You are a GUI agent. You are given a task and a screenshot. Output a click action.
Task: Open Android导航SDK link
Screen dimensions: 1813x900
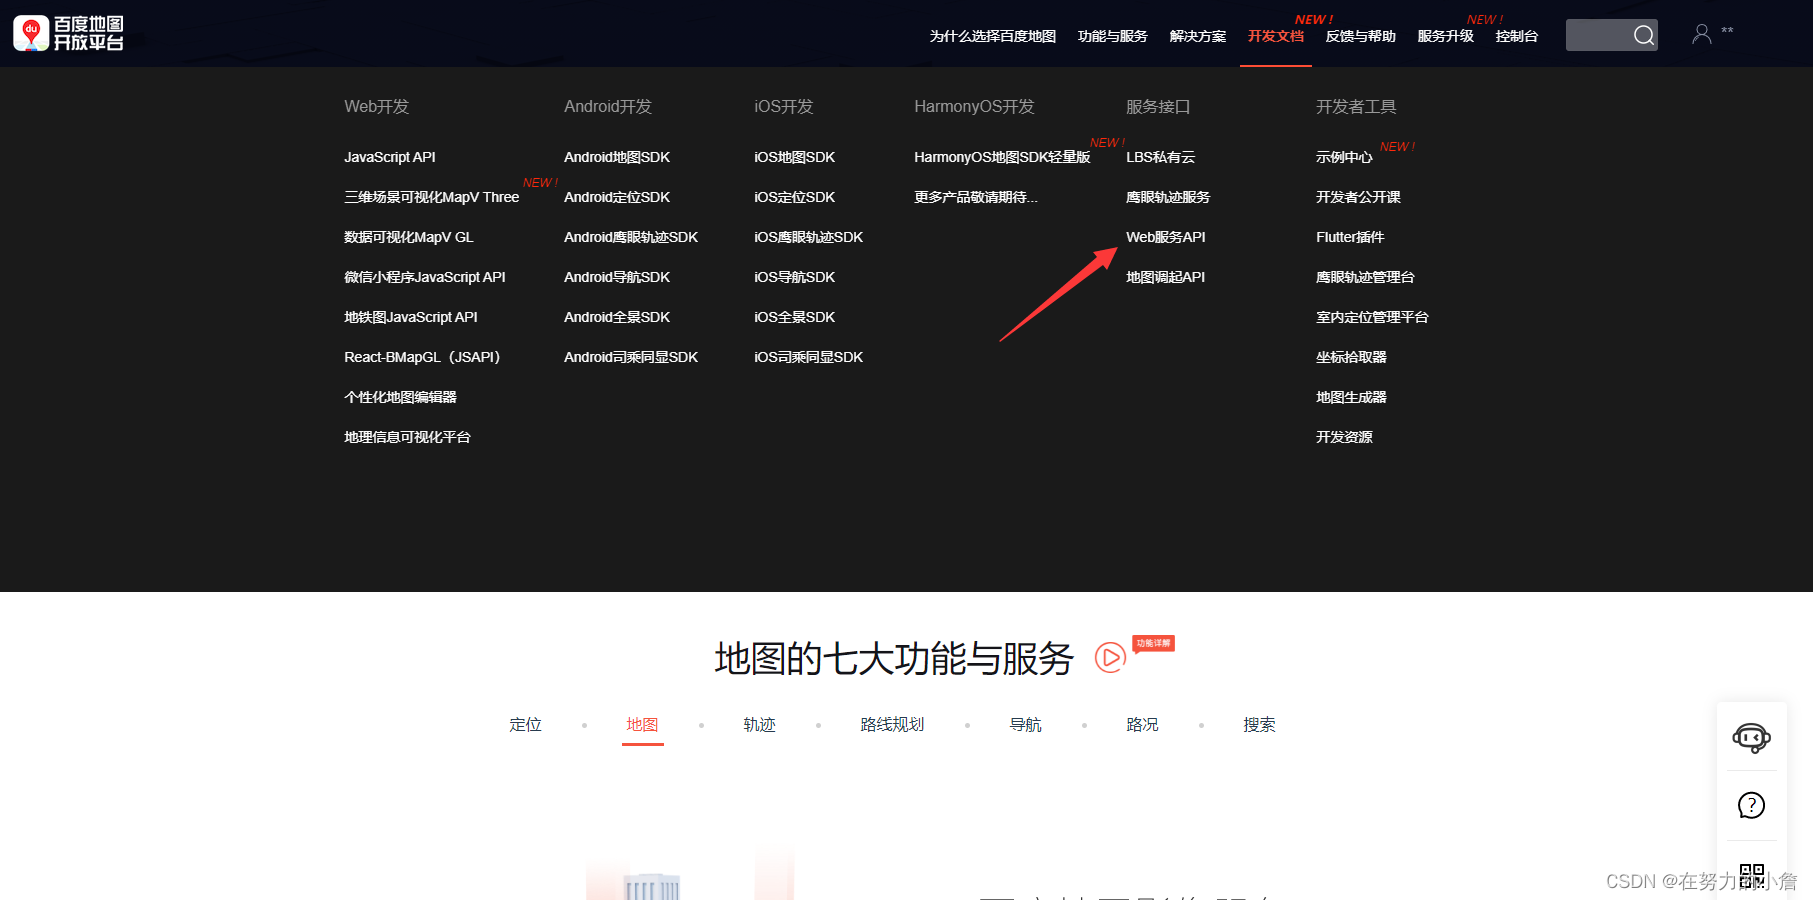point(617,277)
